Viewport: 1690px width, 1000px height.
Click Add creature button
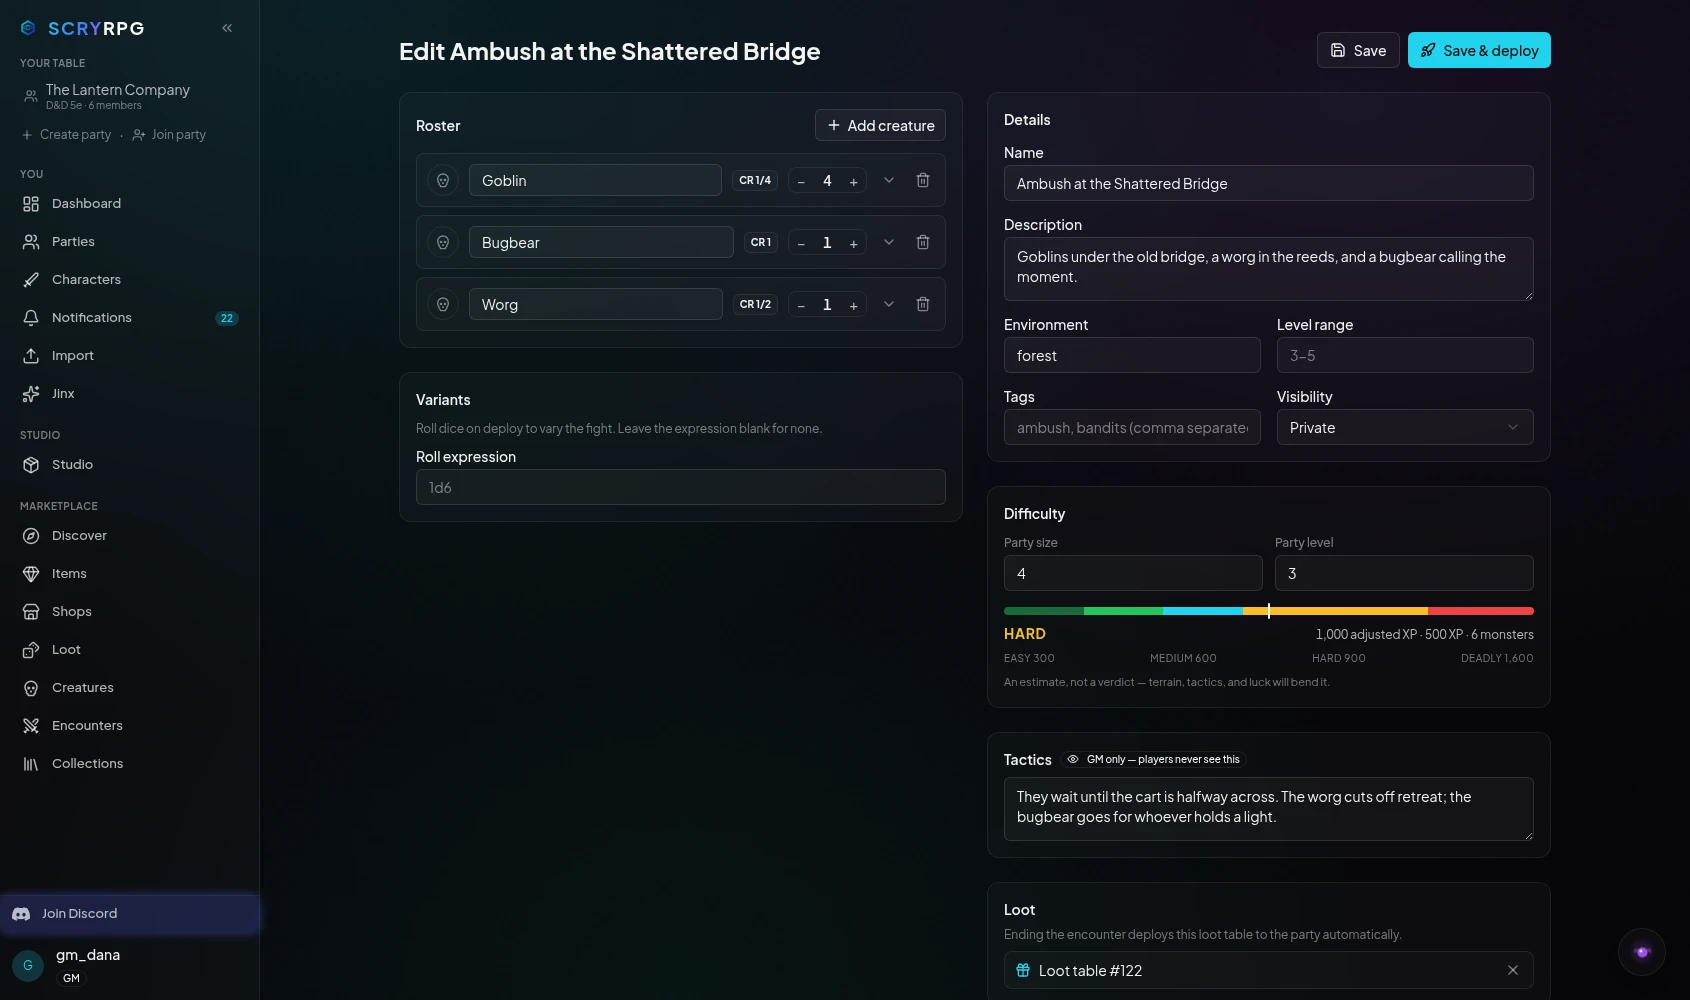pyautogui.click(x=880, y=125)
